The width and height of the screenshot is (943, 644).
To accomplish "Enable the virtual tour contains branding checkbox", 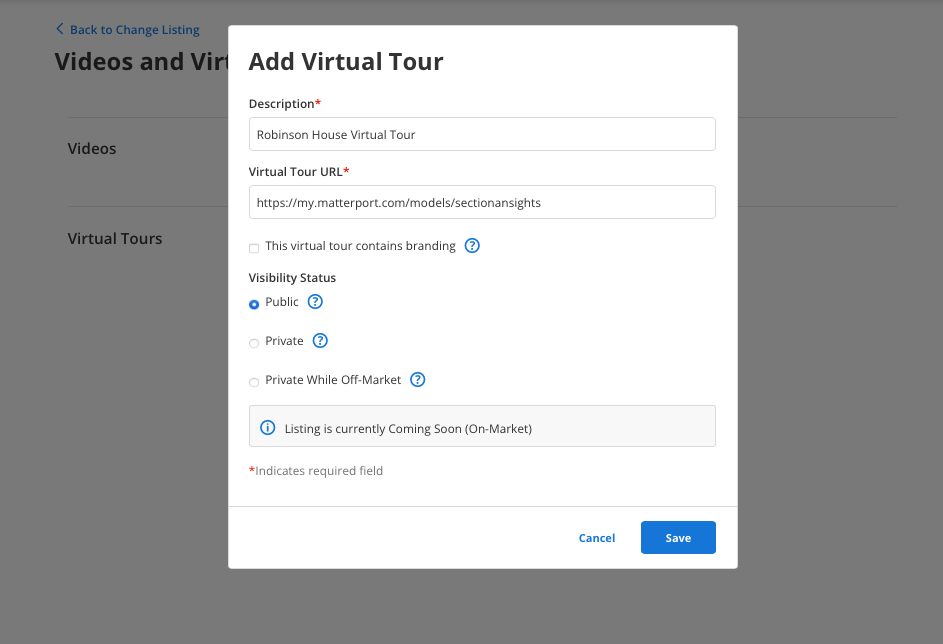I will [254, 247].
